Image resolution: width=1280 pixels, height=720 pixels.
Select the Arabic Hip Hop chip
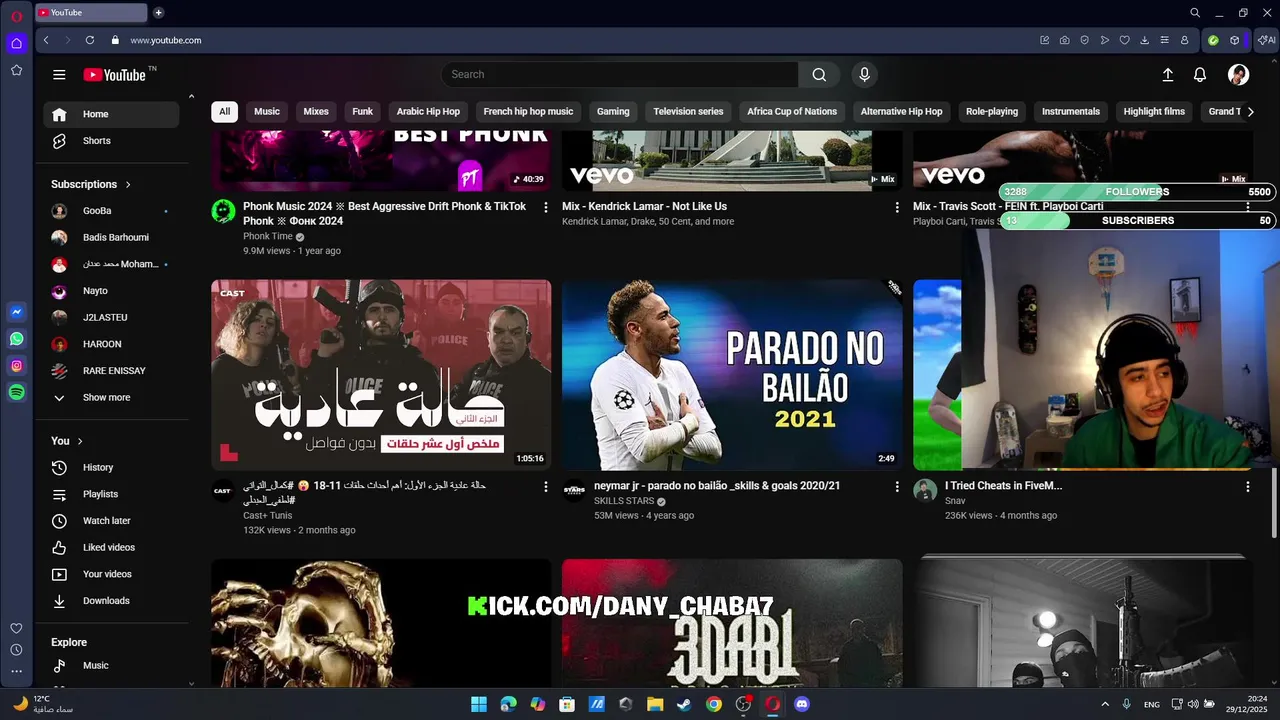428,112
